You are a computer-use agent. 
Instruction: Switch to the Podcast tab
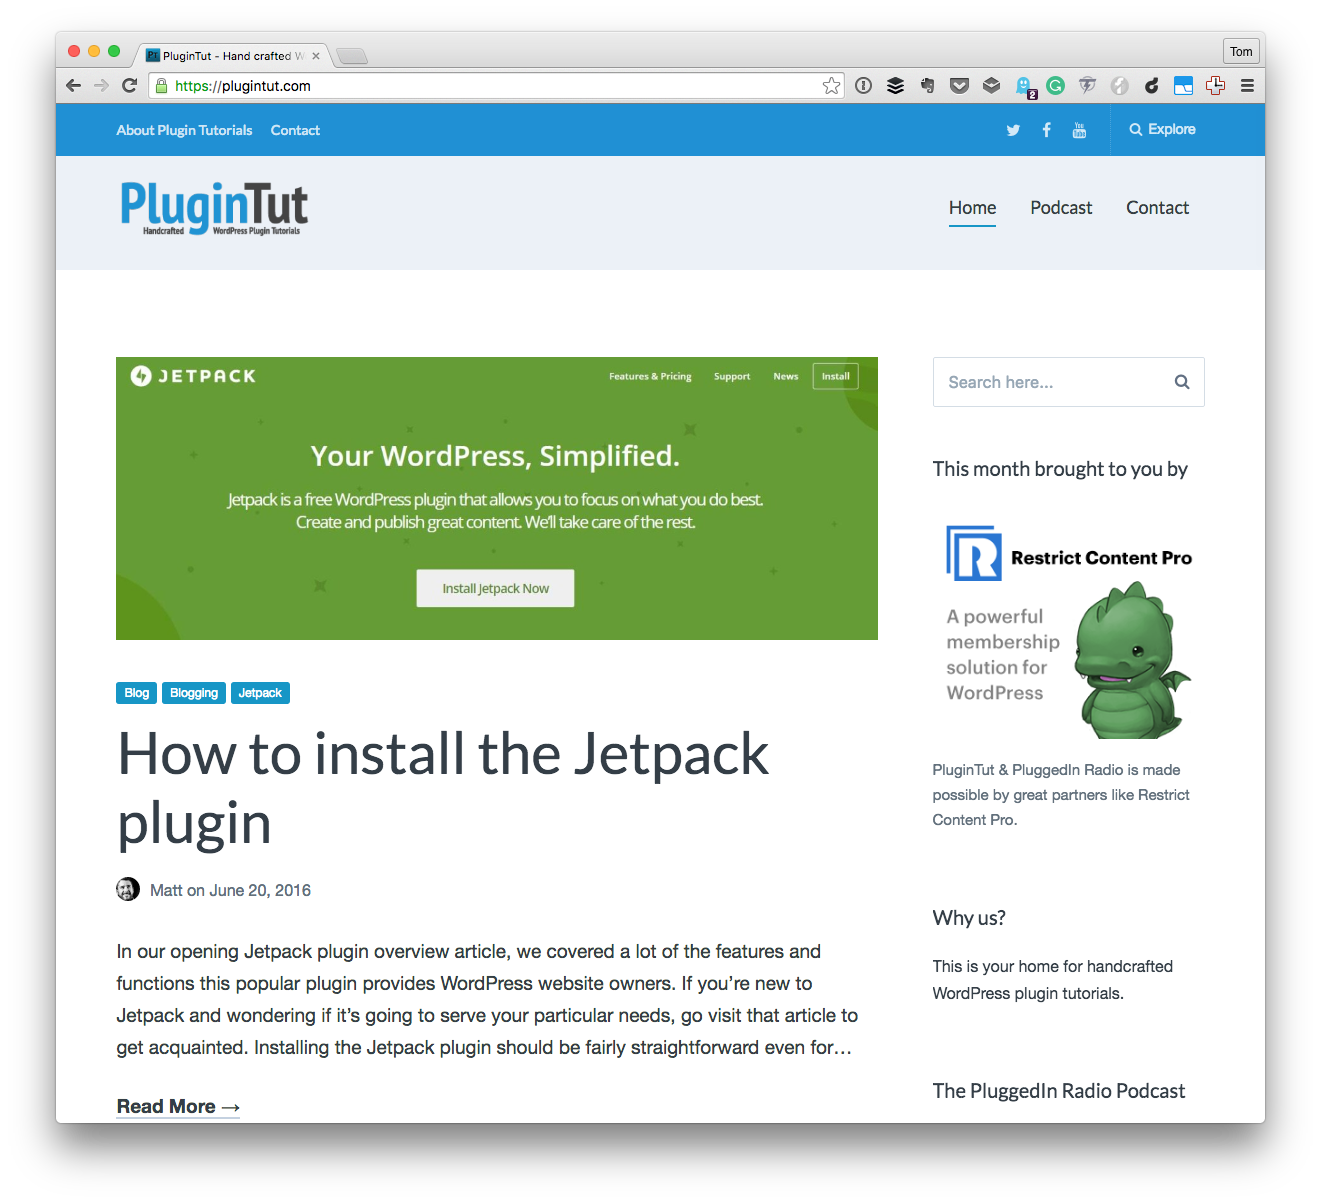tap(1060, 208)
